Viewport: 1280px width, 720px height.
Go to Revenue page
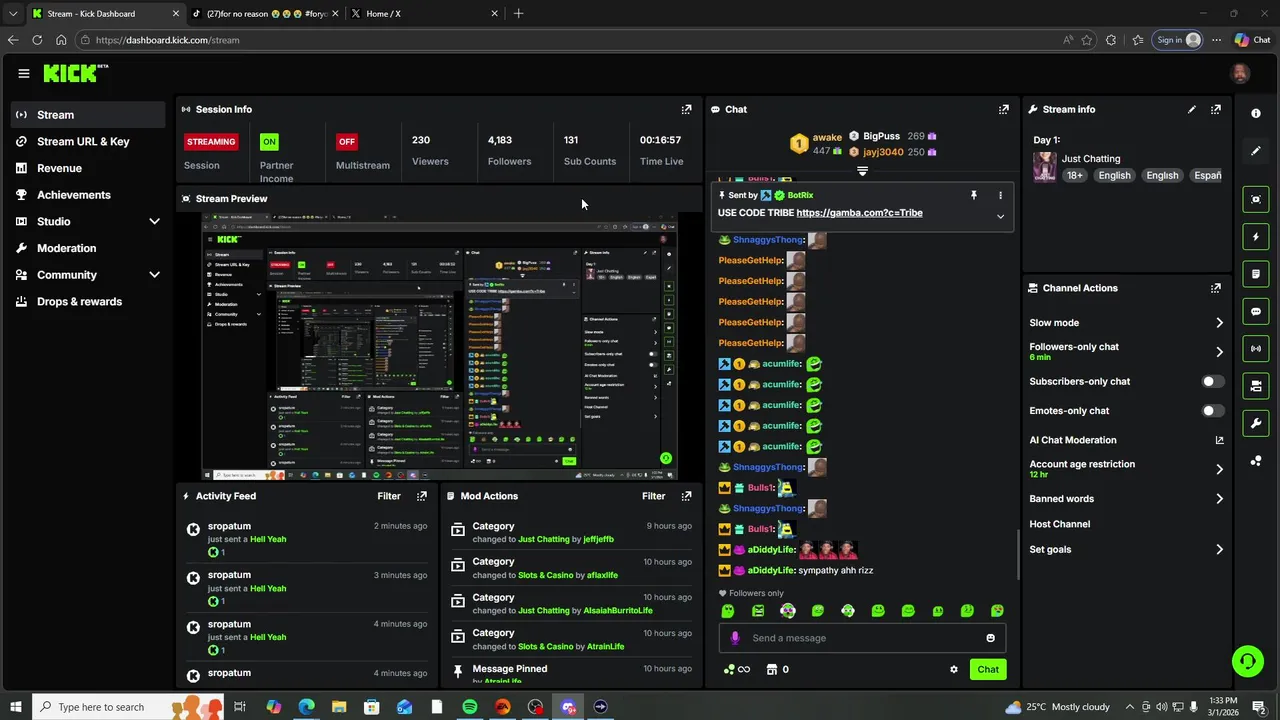point(88,168)
